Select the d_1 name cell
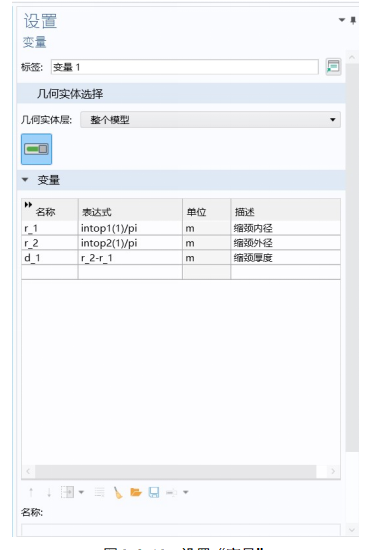The width and height of the screenshot is (371, 550). coord(50,258)
